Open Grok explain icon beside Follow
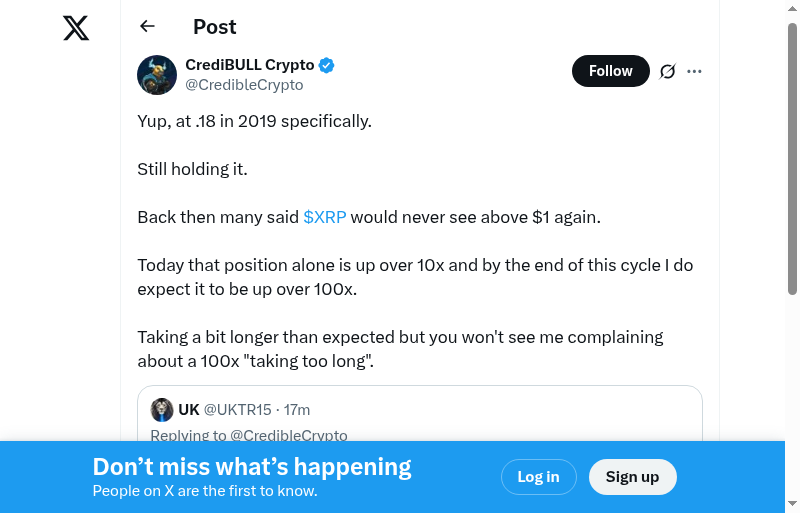The width and height of the screenshot is (800, 513). pos(668,71)
